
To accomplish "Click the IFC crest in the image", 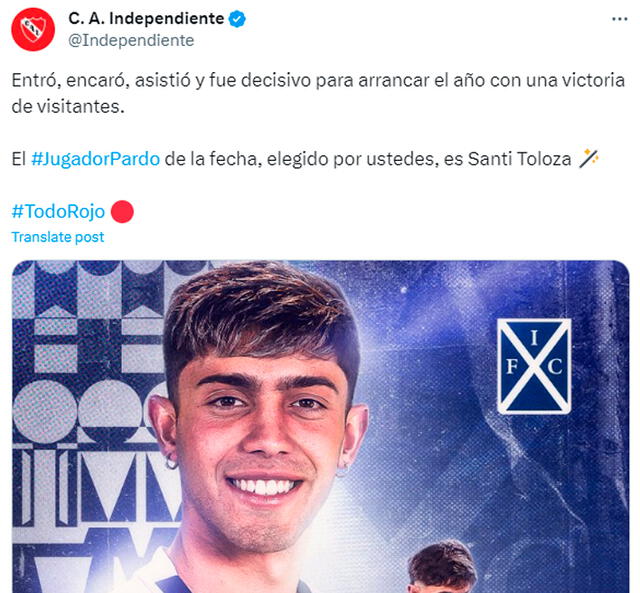I will (534, 366).
